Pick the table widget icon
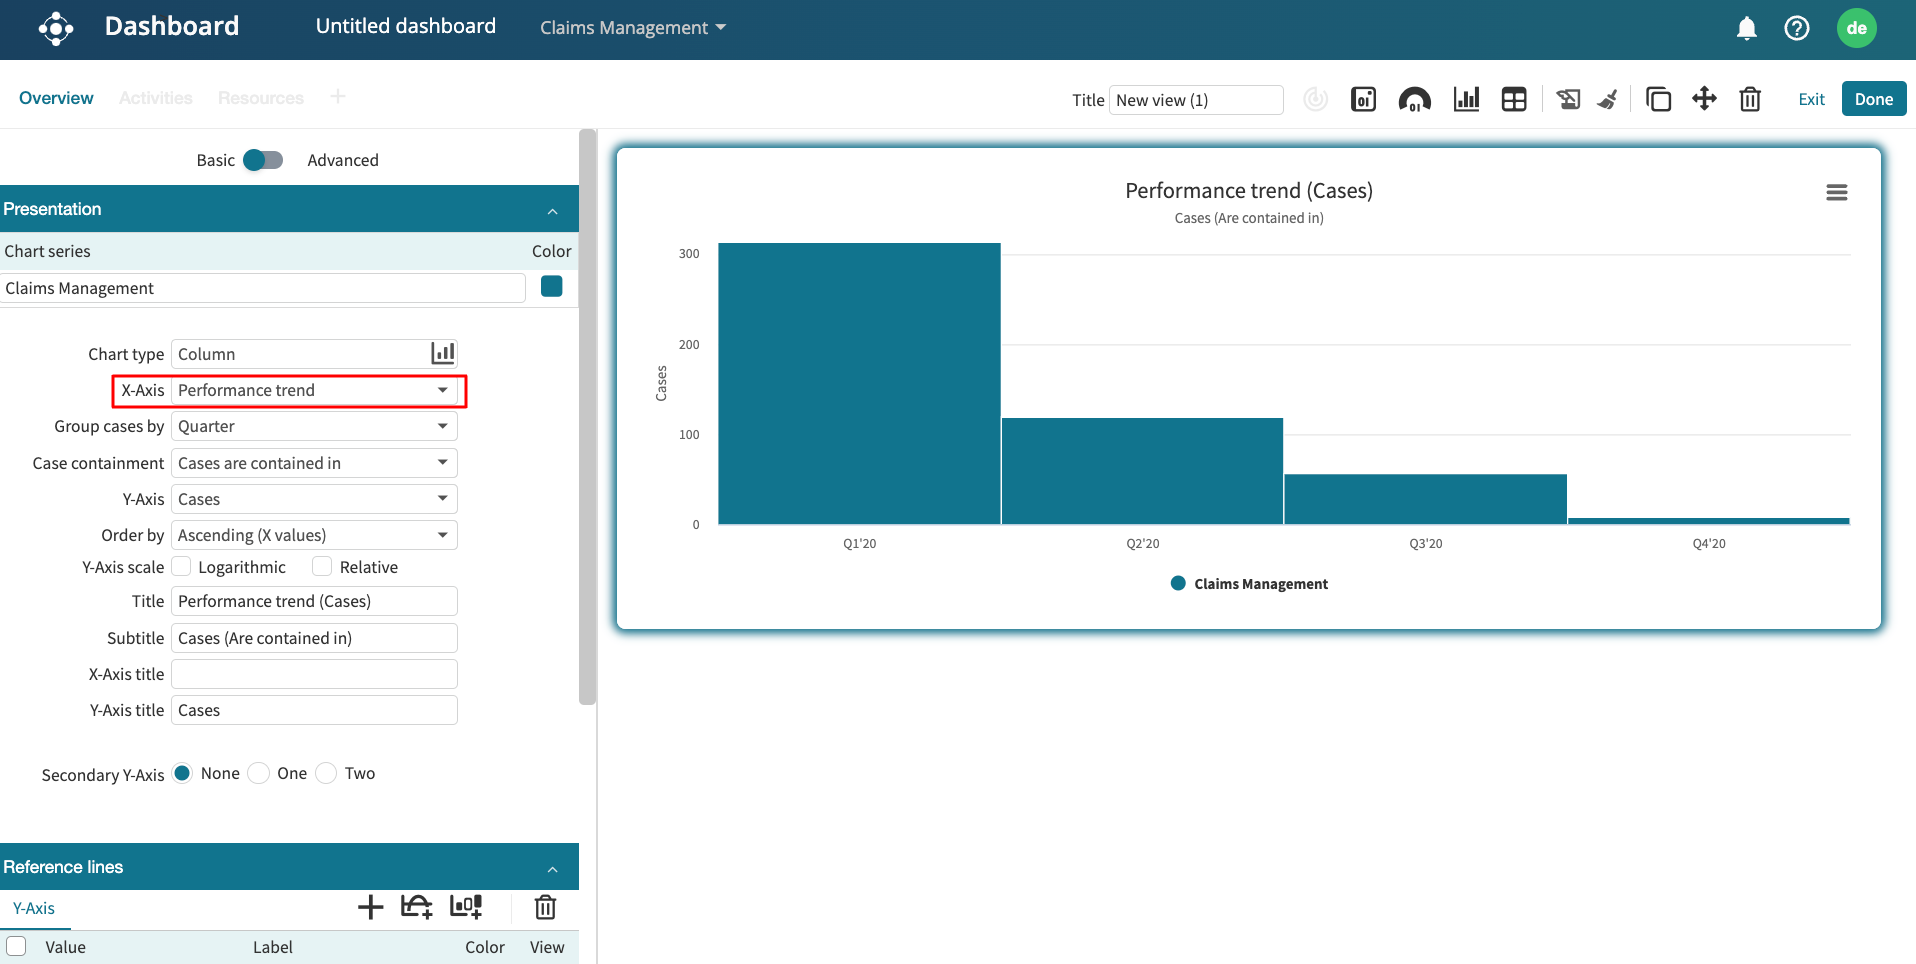The height and width of the screenshot is (964, 1916). tap(1514, 99)
